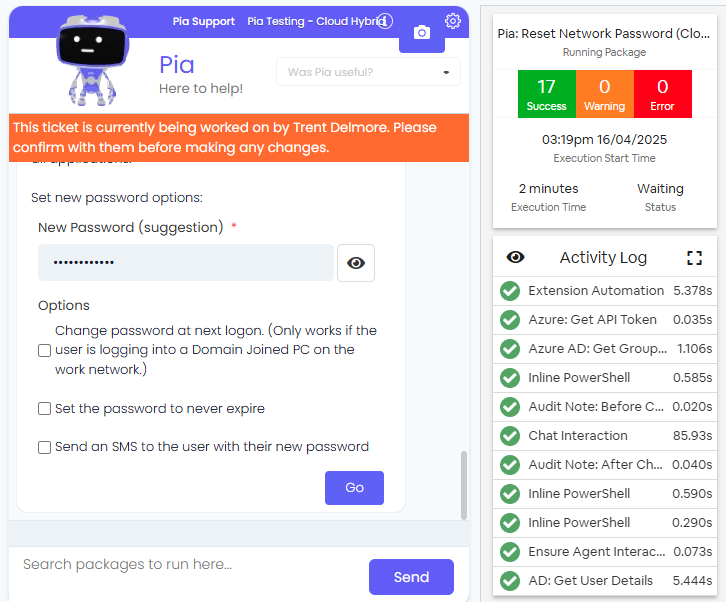
Task: Expand Activity Log to fullscreen
Action: [694, 257]
